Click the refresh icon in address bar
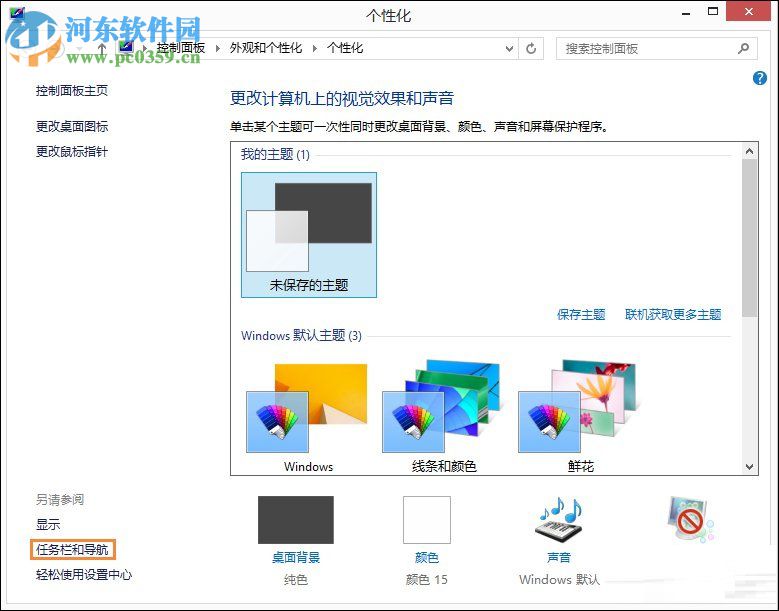 click(531, 49)
